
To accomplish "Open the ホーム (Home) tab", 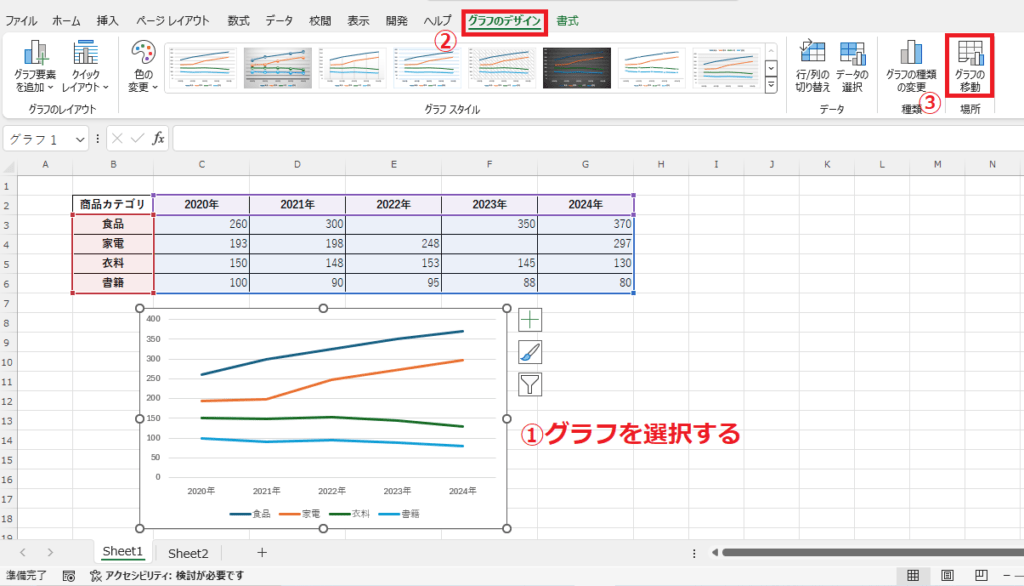I will [x=66, y=21].
